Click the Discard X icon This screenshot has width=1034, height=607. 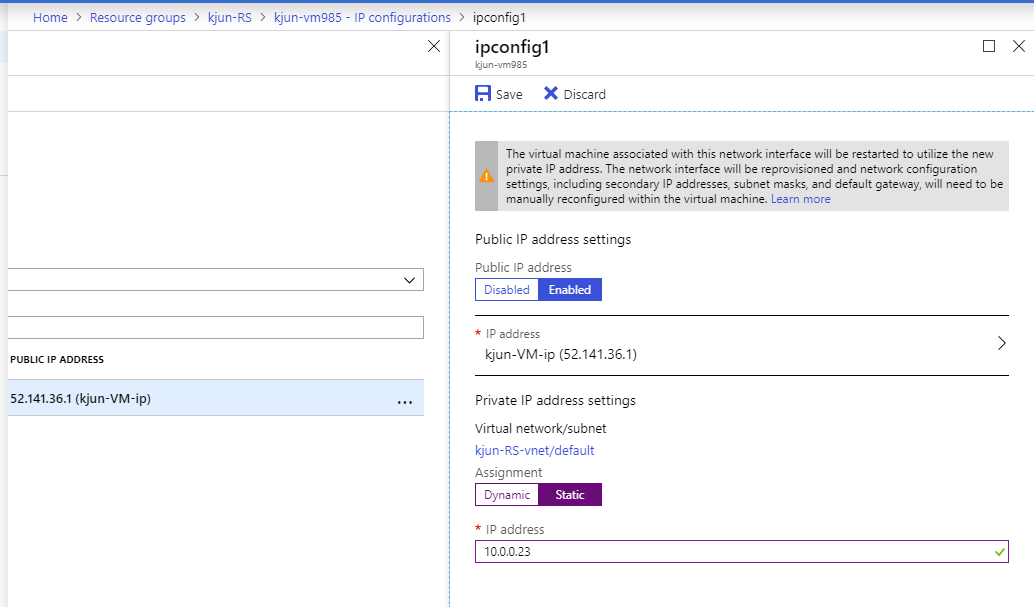click(551, 94)
